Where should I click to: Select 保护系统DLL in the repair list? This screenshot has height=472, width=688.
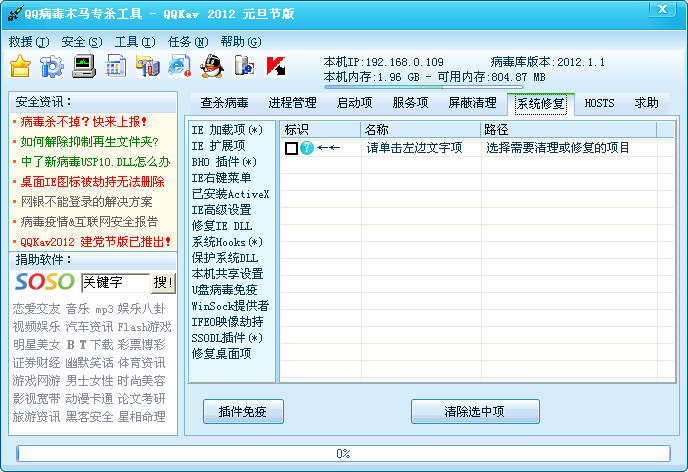tap(225, 258)
